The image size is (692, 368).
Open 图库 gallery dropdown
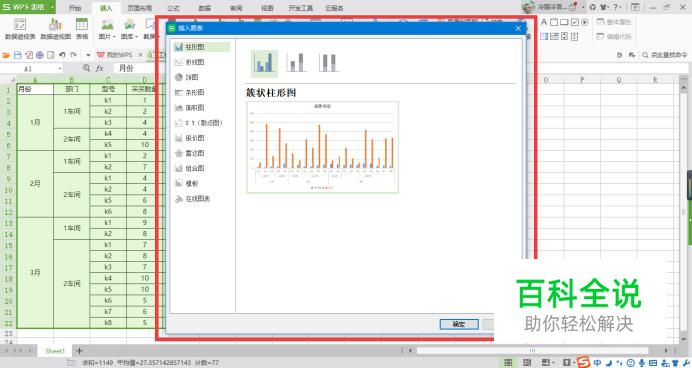coord(129,29)
